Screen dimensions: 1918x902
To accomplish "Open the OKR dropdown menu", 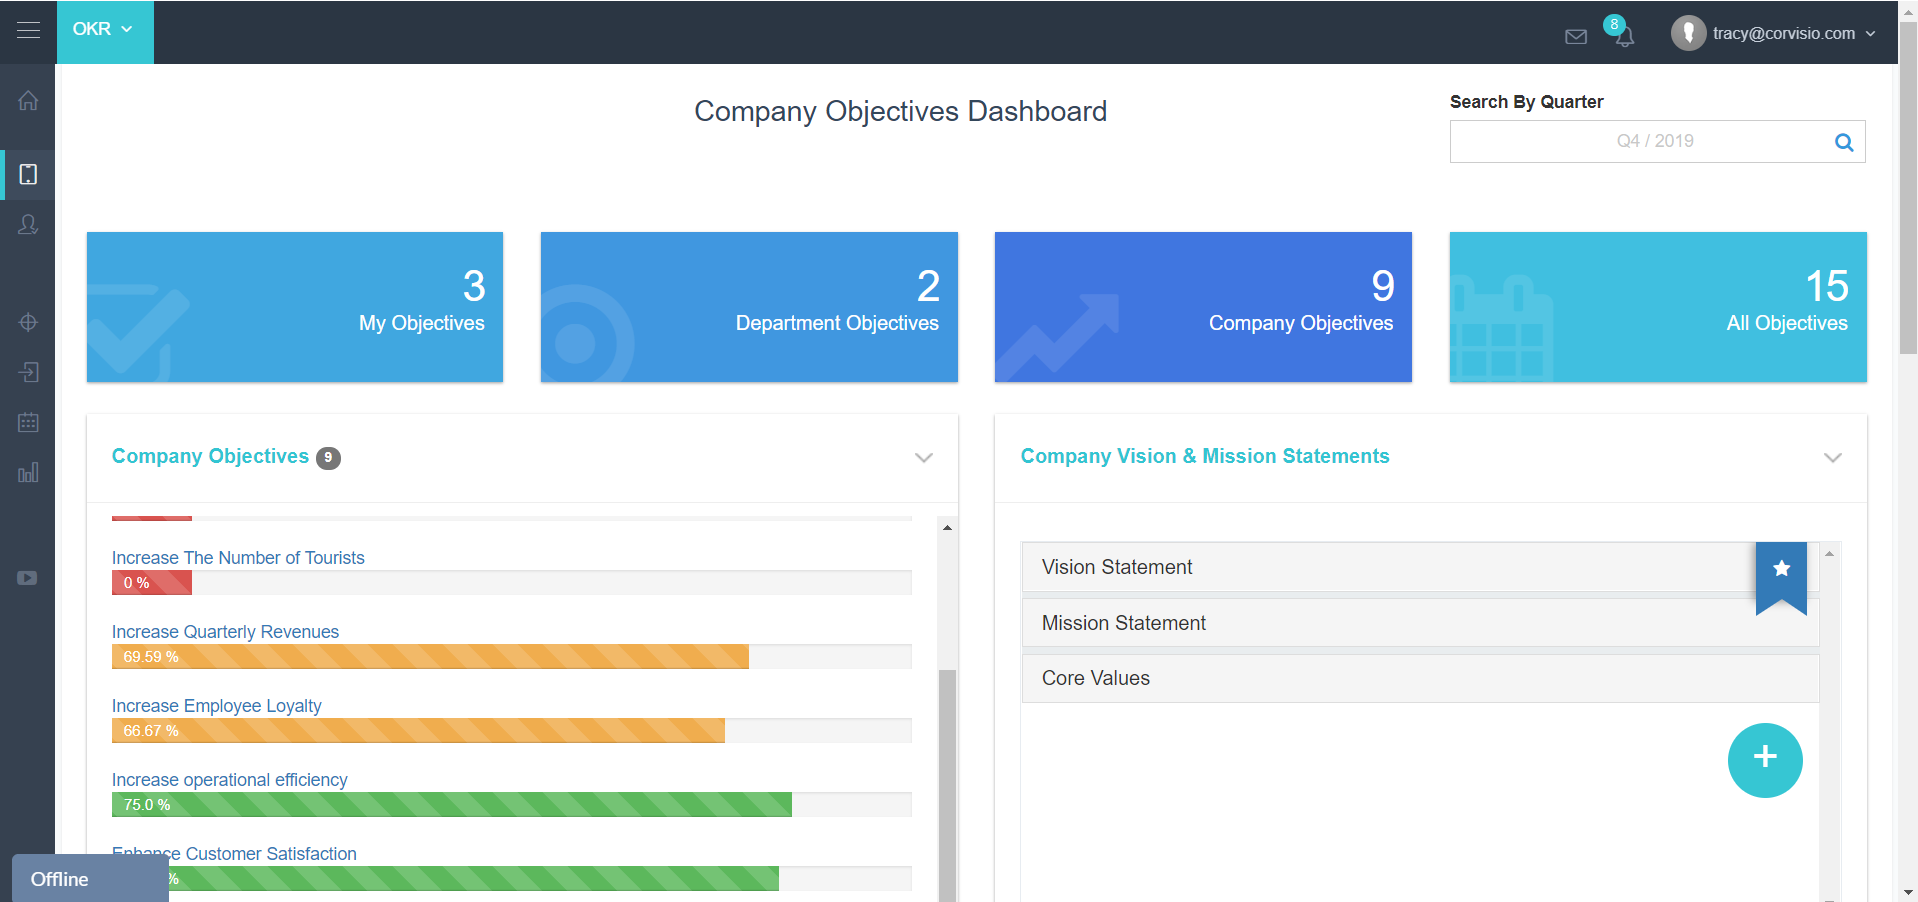I will click(104, 30).
